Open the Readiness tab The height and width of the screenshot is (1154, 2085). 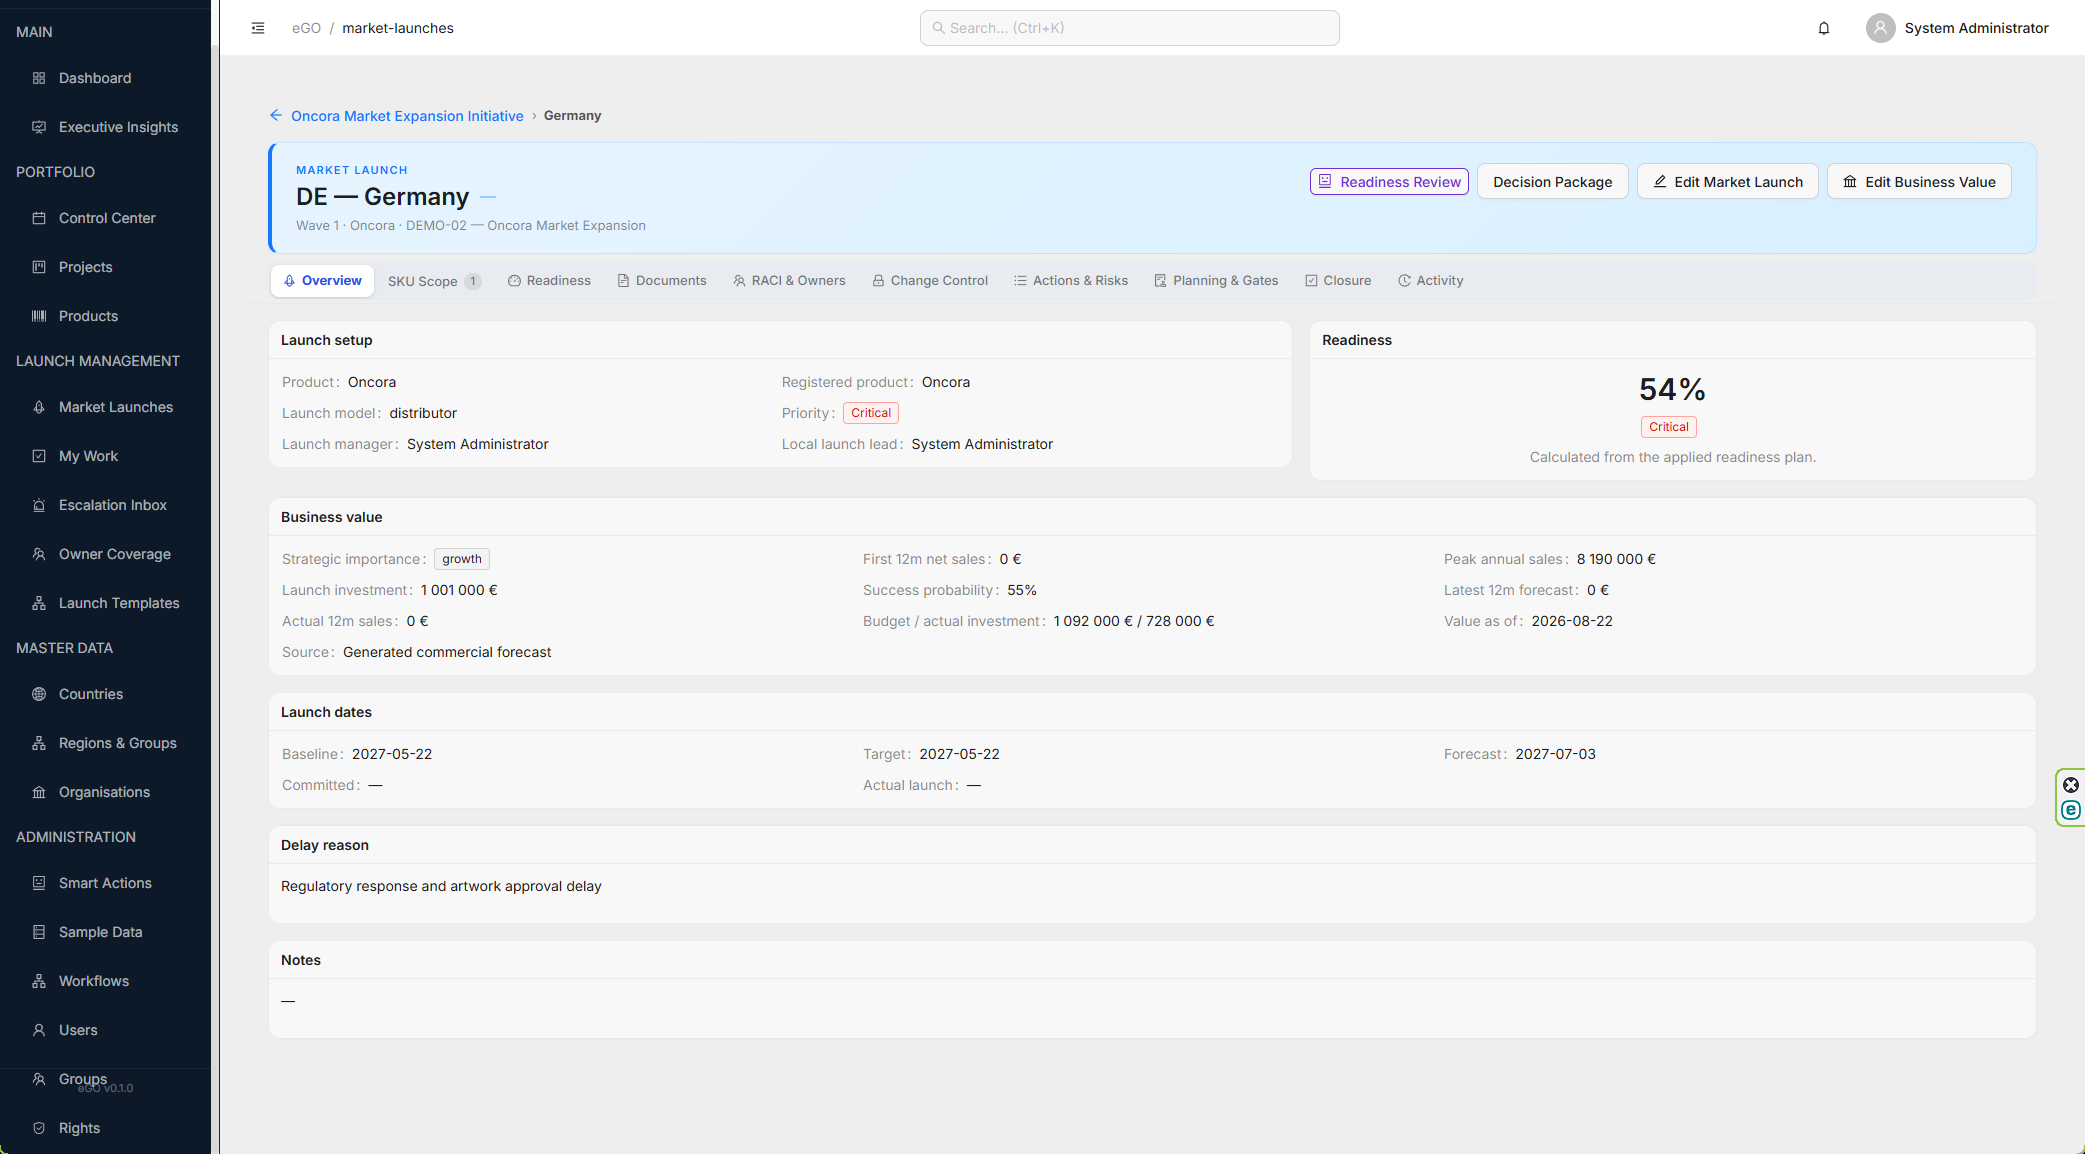point(549,281)
